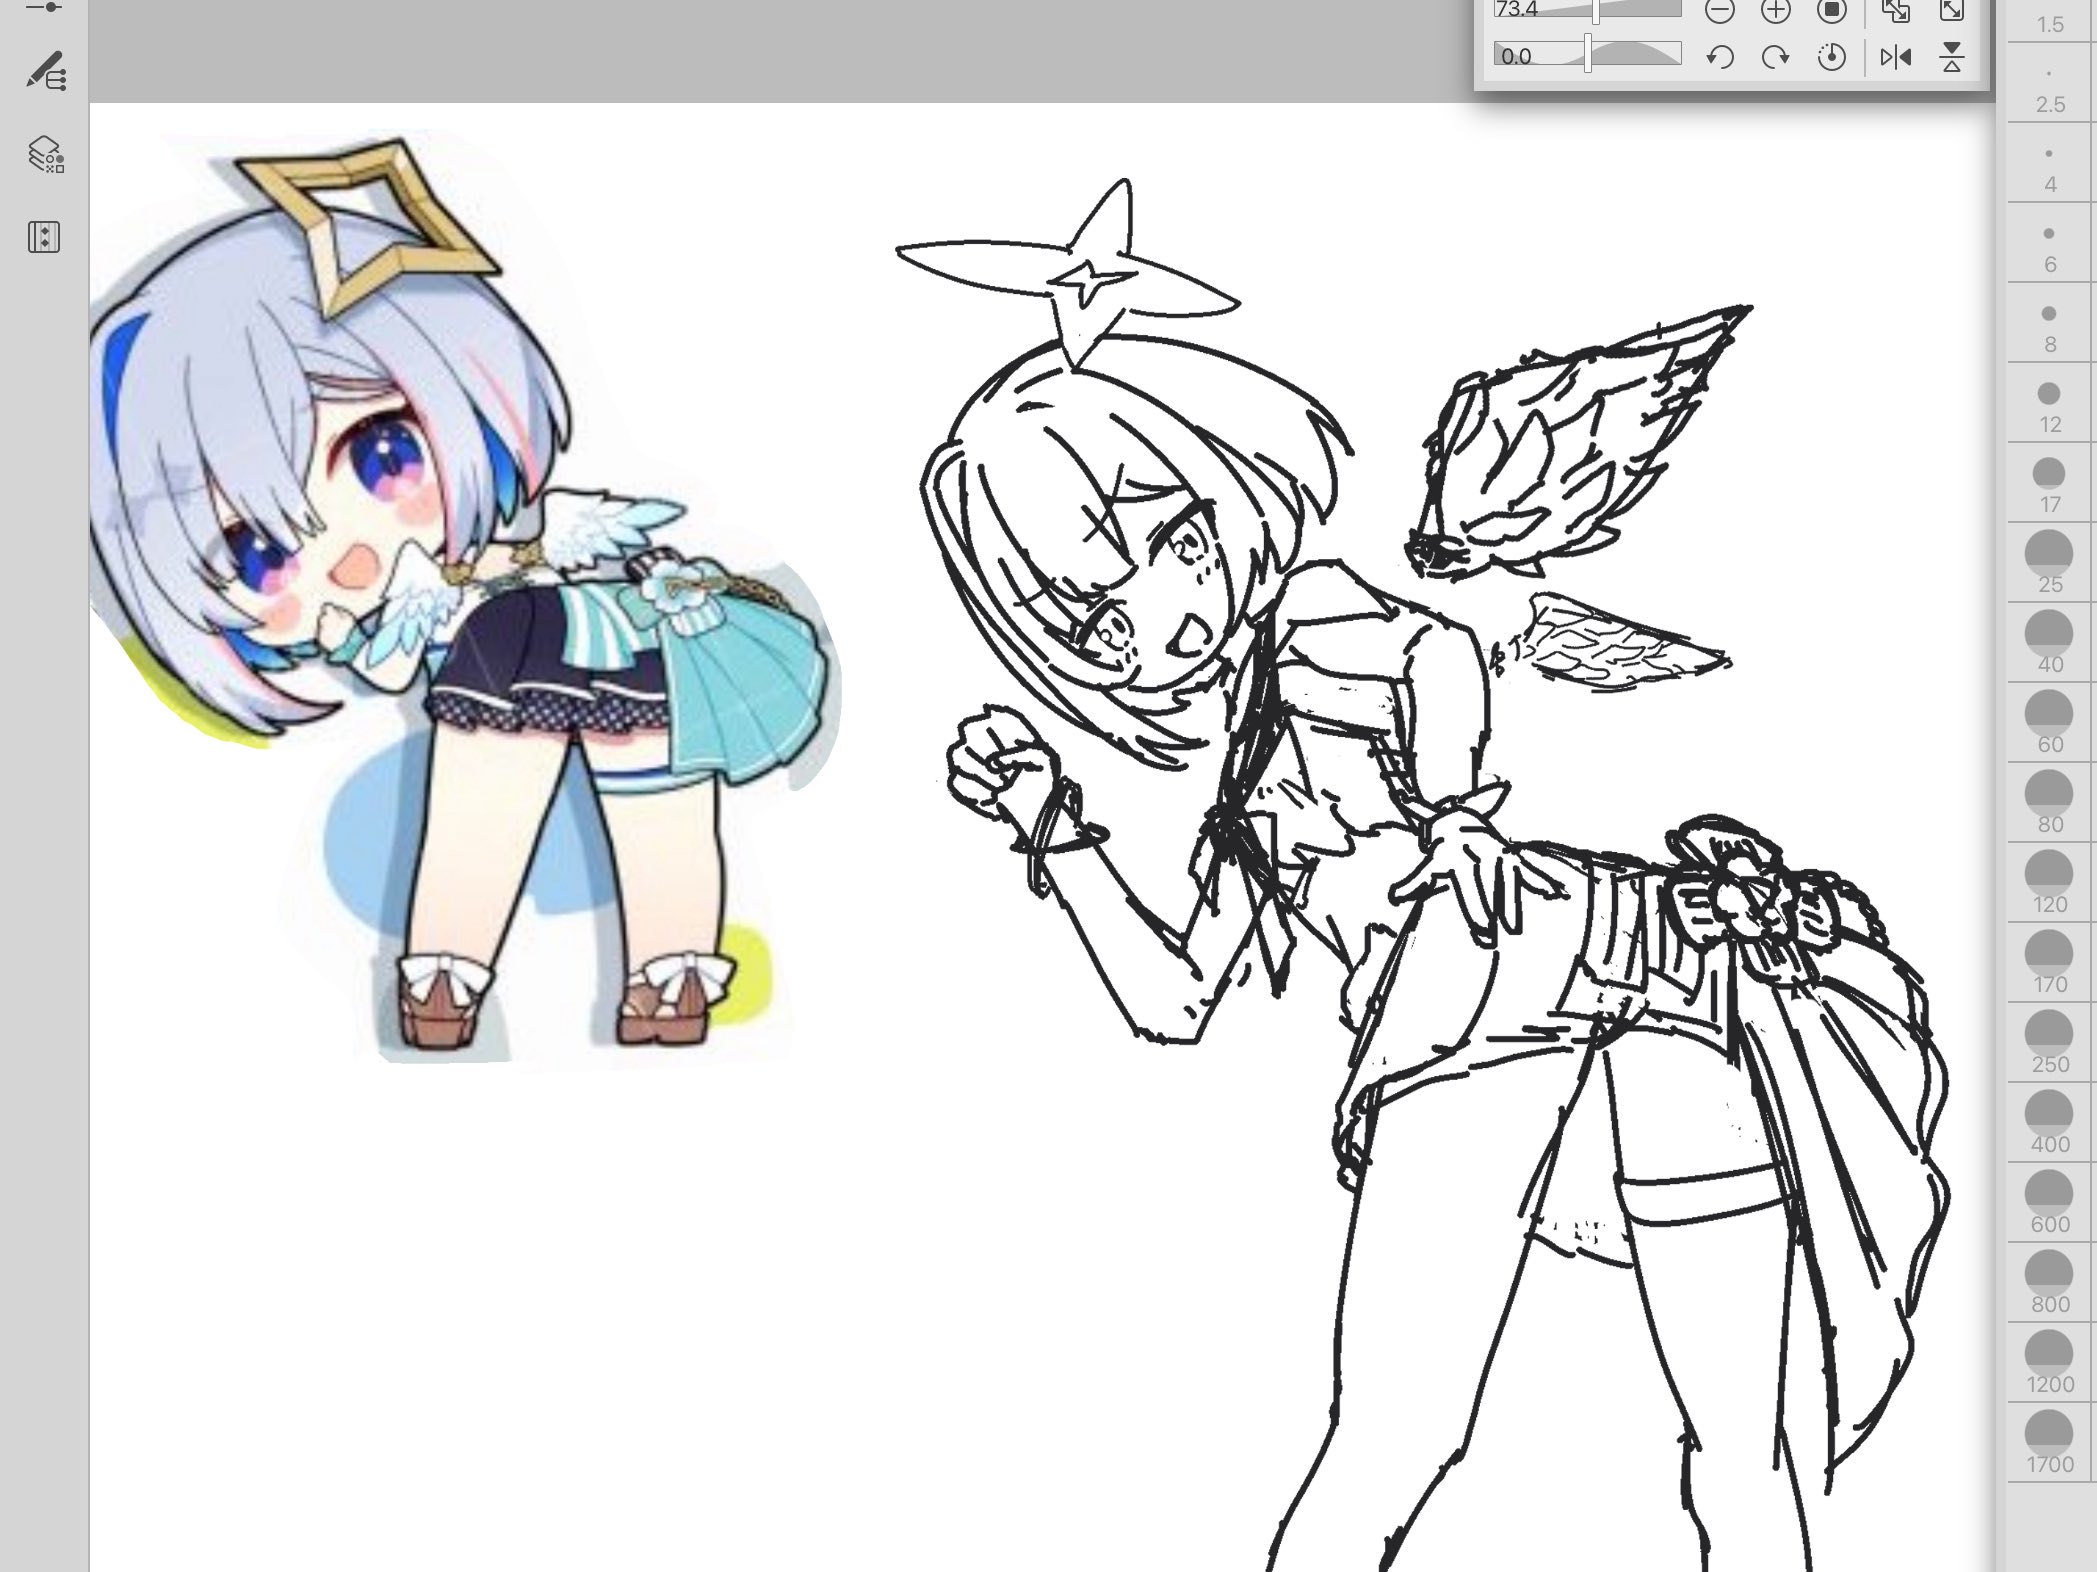Open the Material layers palette icon
2097x1572 pixels.
click(x=46, y=155)
